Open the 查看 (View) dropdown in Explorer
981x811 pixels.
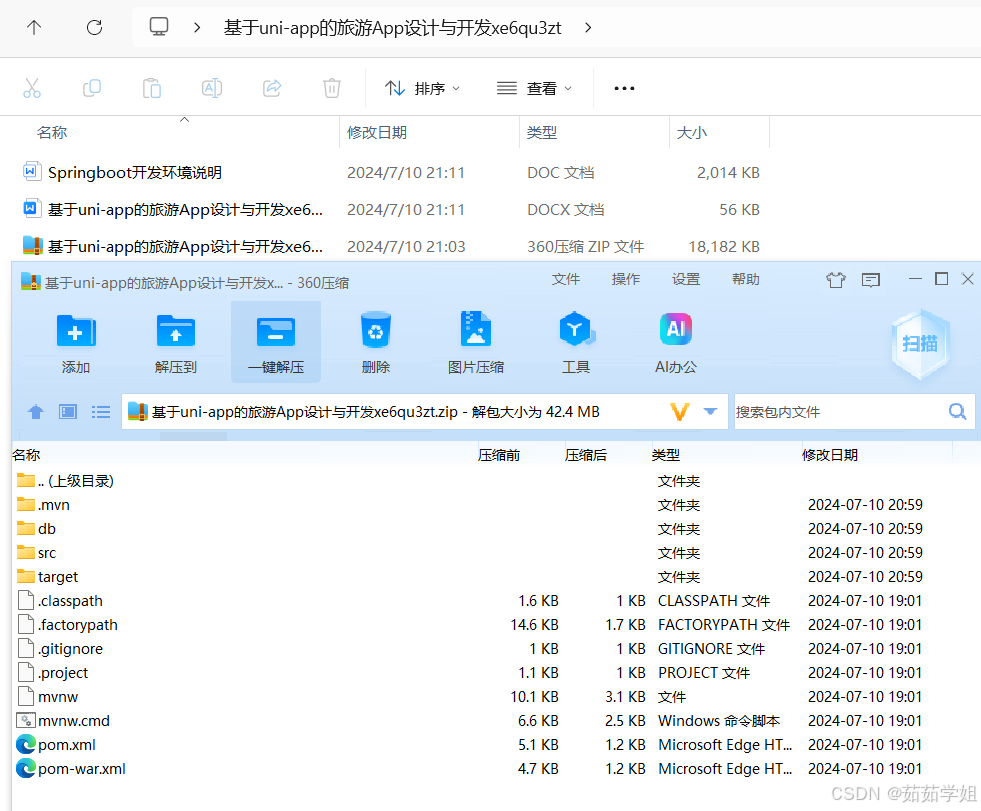tap(535, 88)
